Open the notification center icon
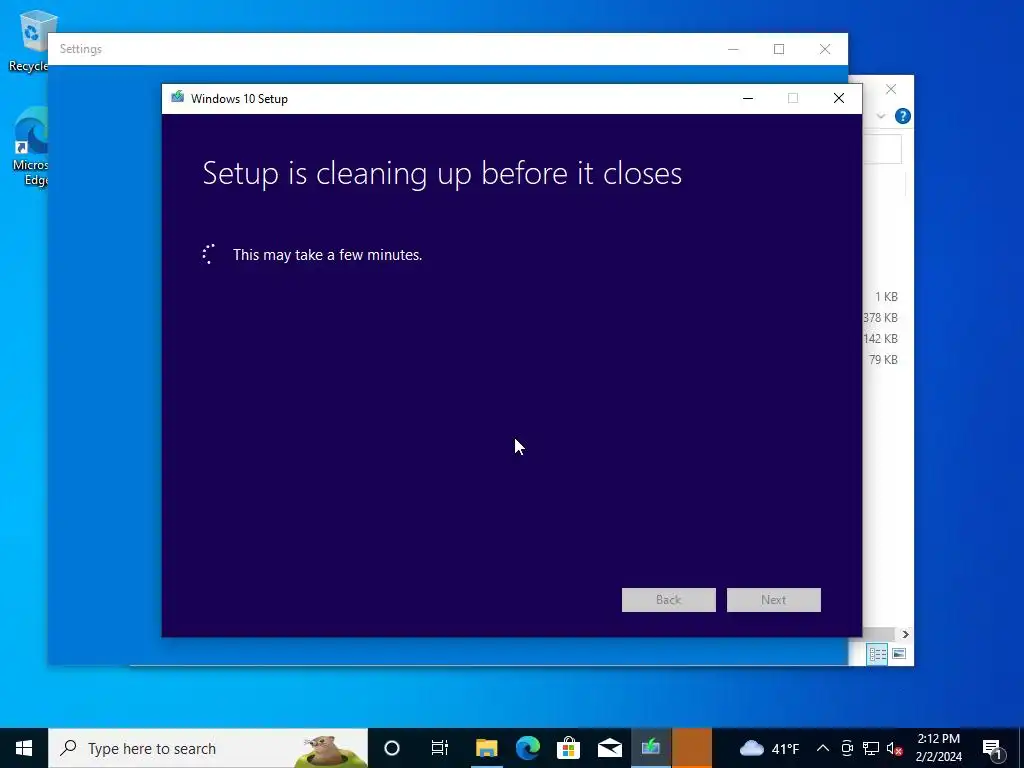 click(992, 748)
